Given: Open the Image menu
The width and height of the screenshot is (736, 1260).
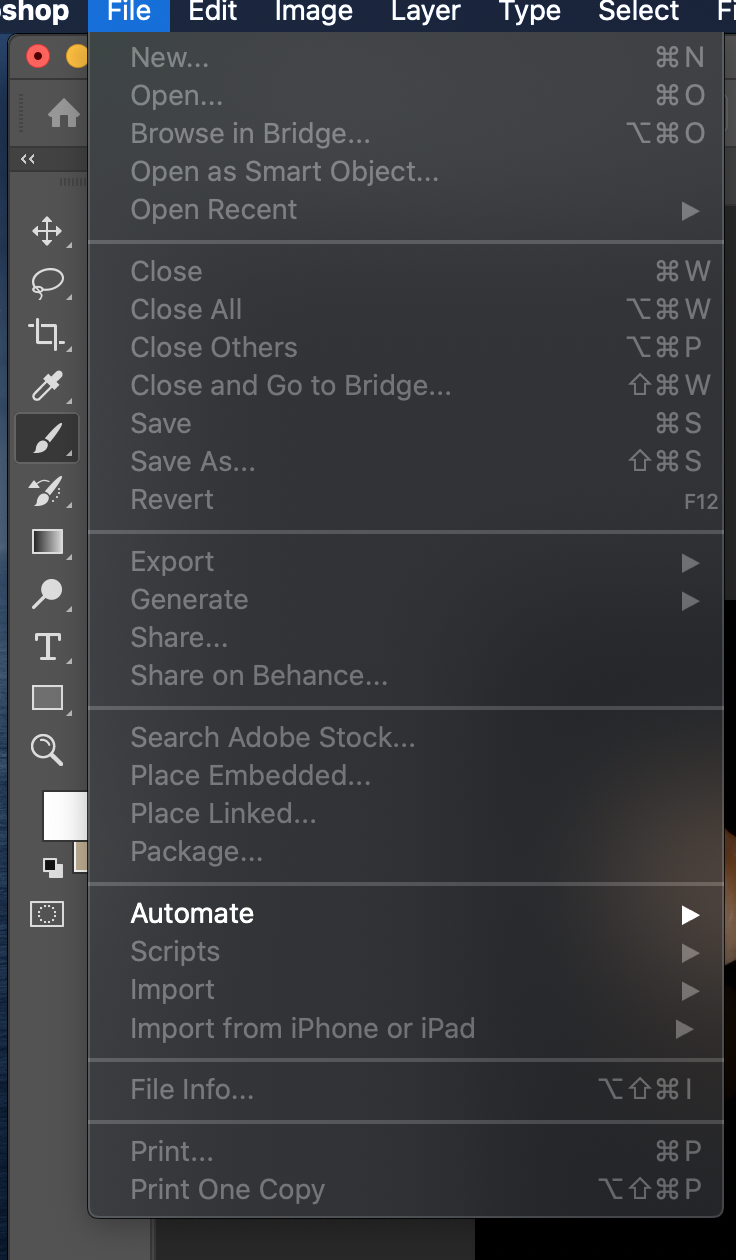Looking at the screenshot, I should [314, 12].
